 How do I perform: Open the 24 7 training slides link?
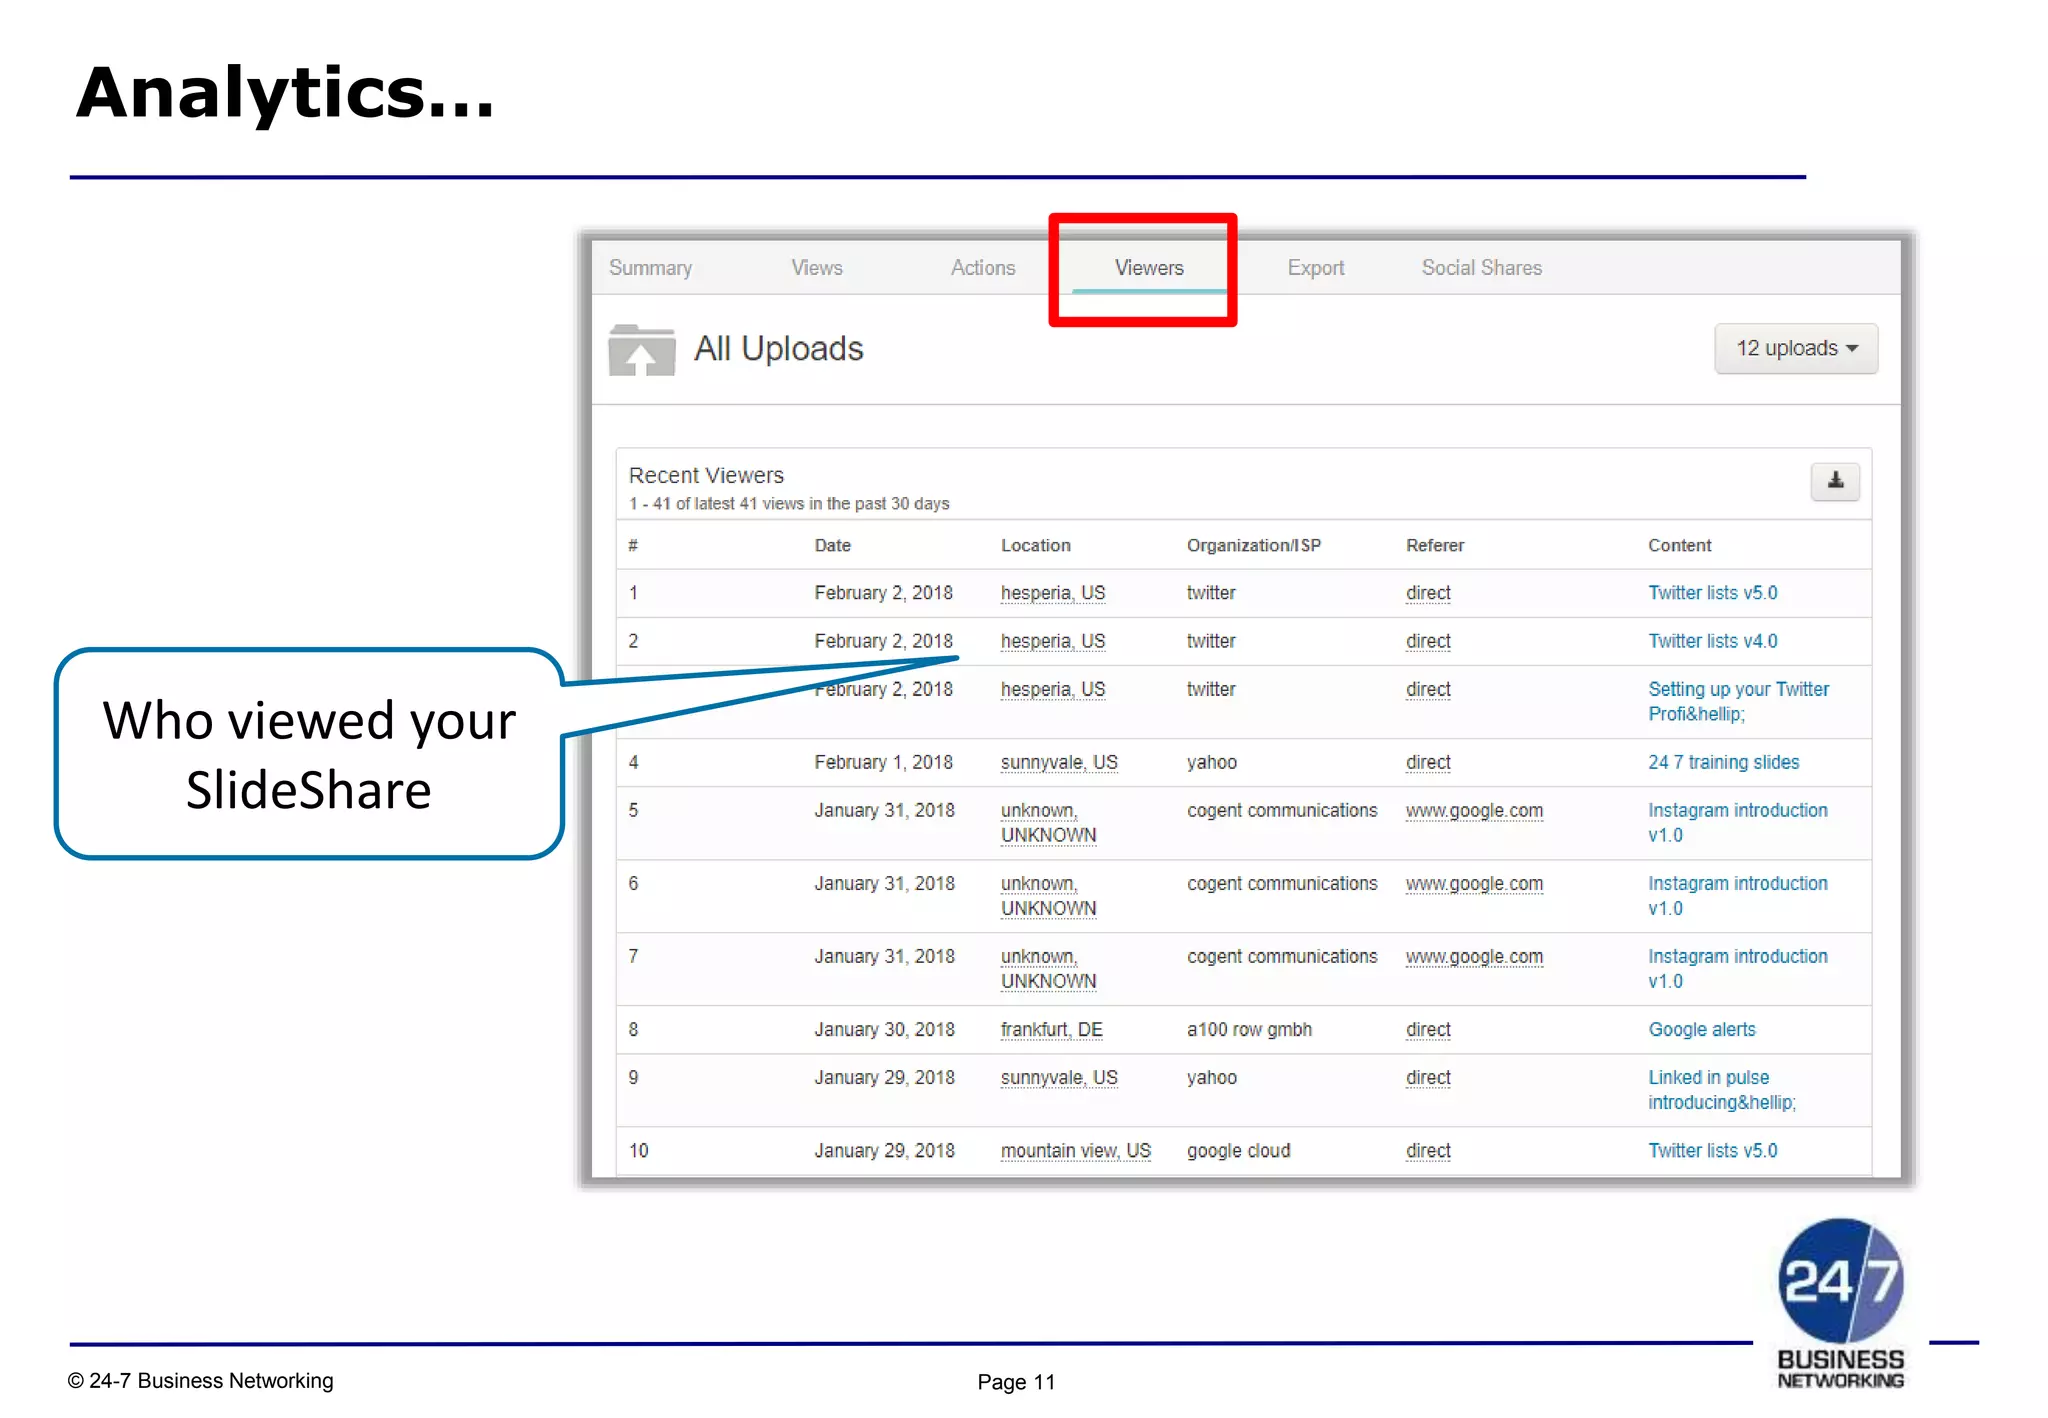[1723, 762]
